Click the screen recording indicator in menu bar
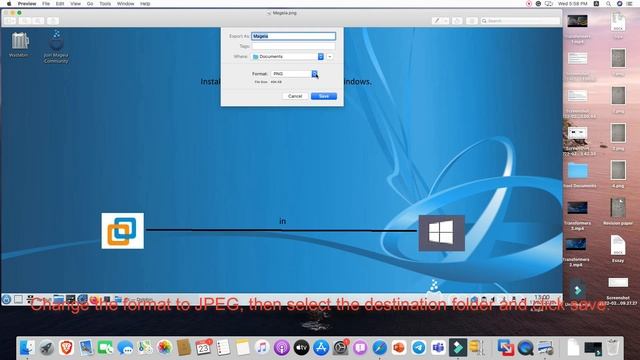640x360 pixels. click(x=529, y=3)
